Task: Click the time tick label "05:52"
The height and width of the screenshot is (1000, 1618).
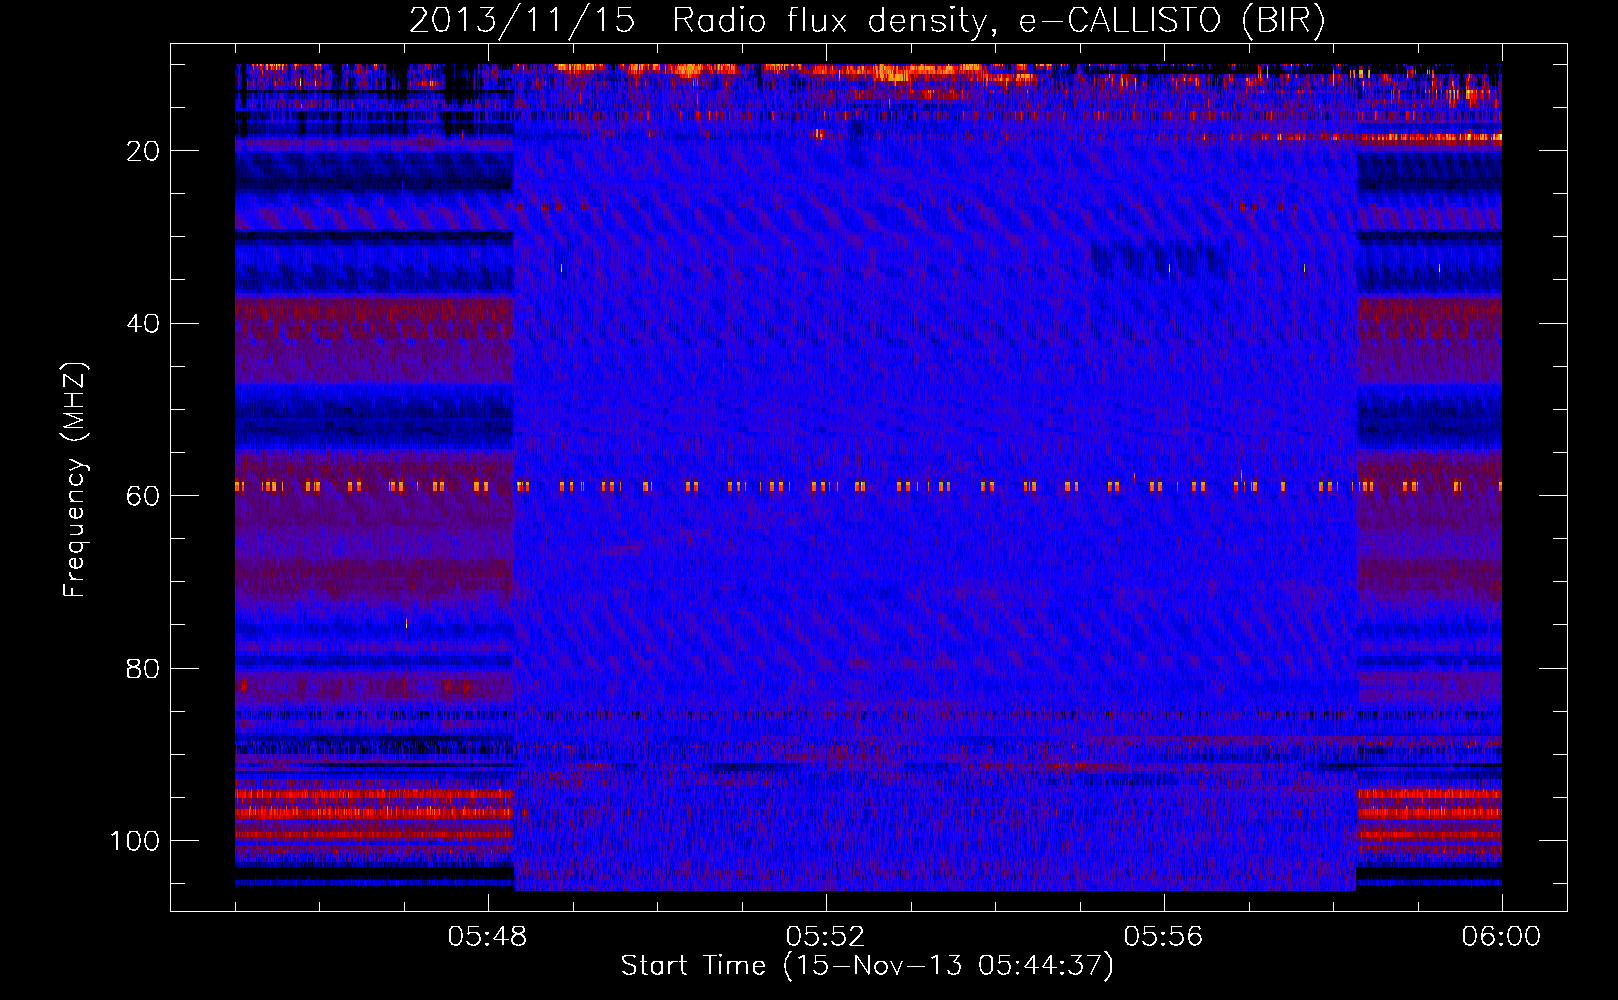Action: 826,937
